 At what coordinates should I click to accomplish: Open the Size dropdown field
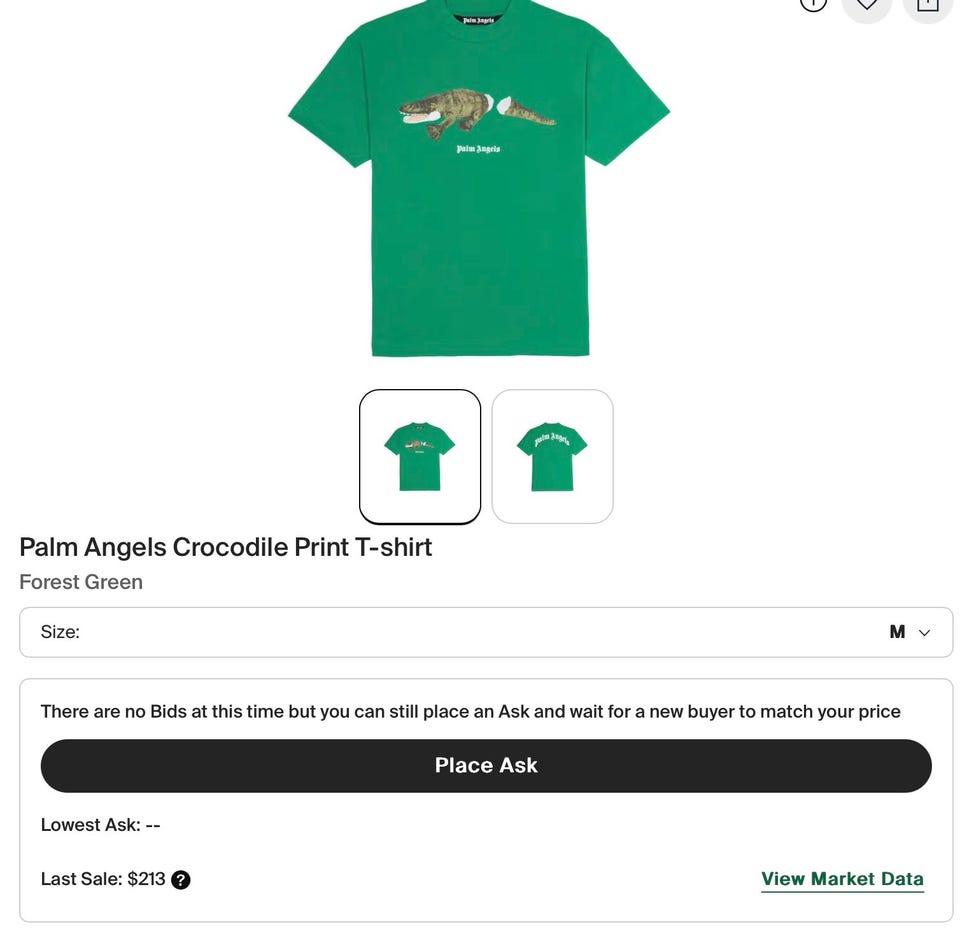tap(486, 632)
